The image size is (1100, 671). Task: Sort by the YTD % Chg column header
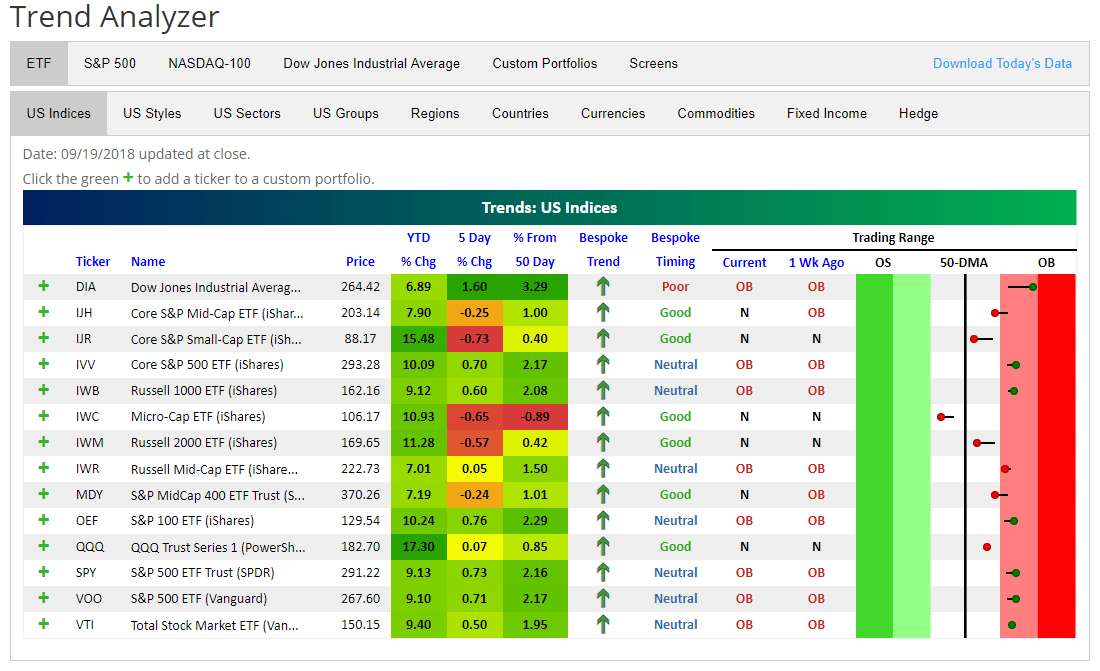coord(418,250)
